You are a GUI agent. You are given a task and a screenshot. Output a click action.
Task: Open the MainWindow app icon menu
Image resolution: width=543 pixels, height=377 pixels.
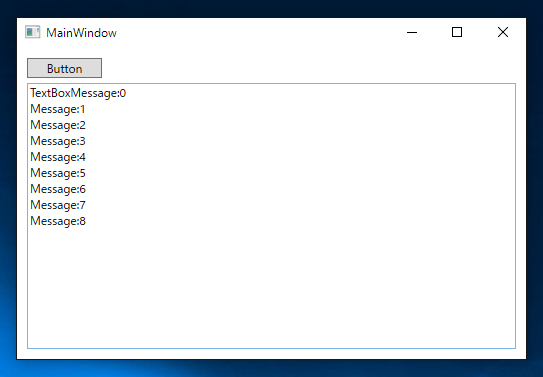click(x=33, y=32)
